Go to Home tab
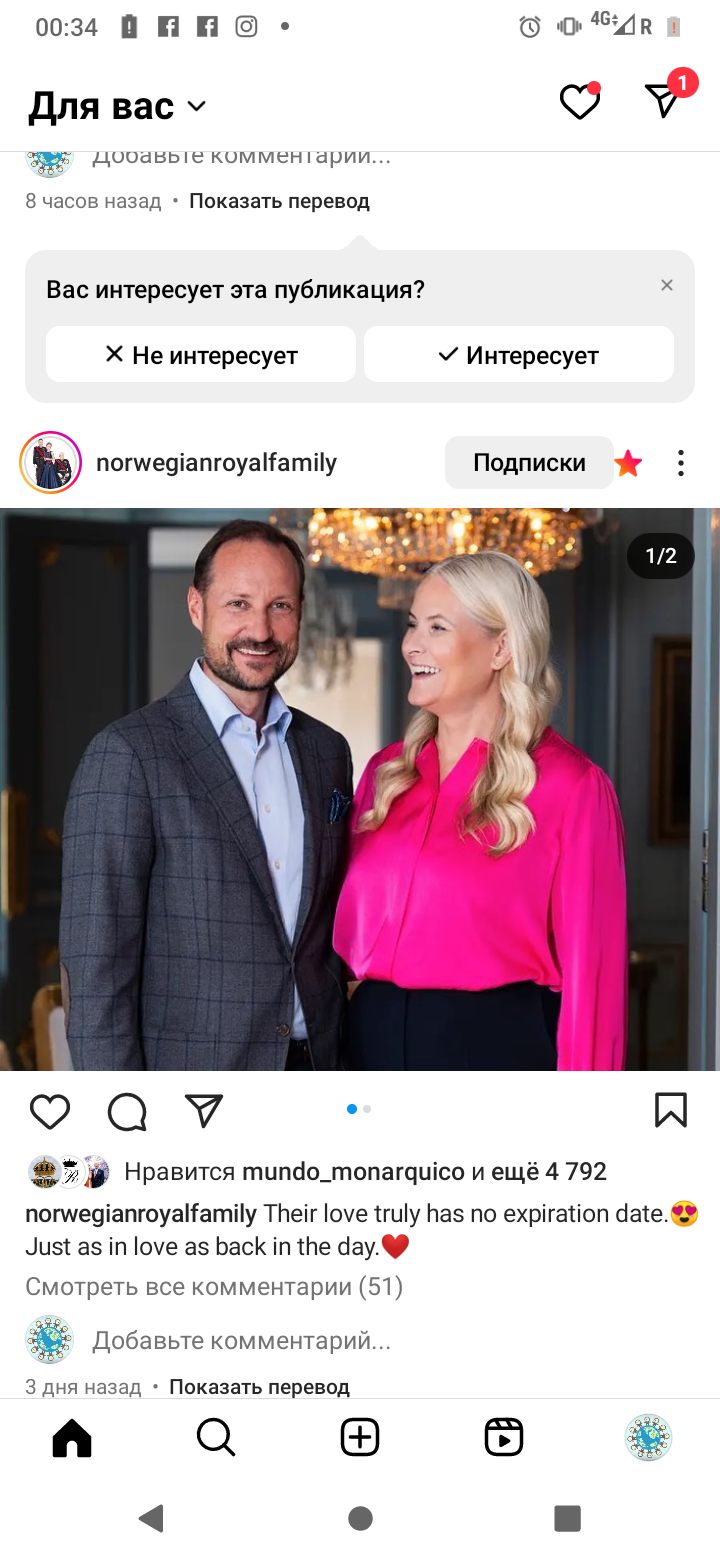 (72, 1438)
